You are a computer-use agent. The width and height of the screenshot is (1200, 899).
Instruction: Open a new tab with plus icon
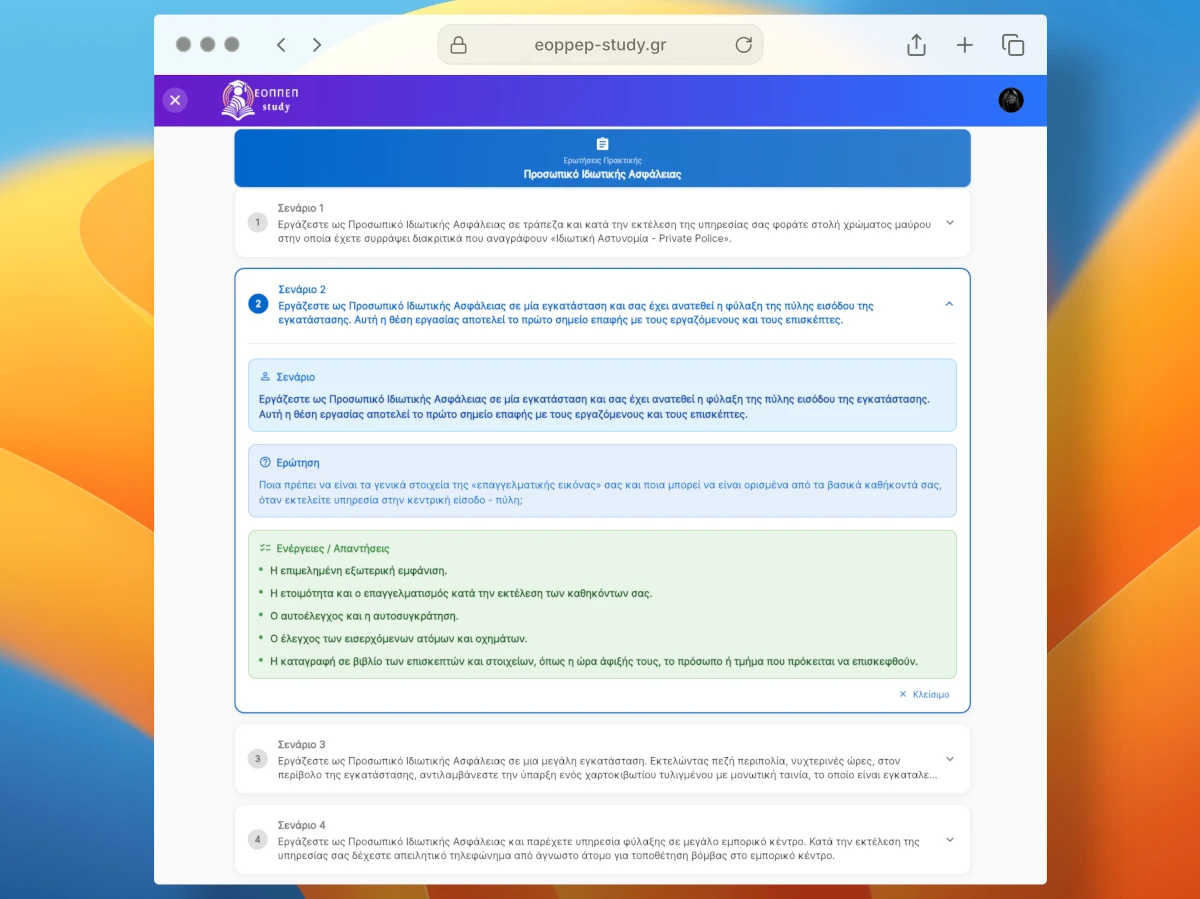pyautogui.click(x=964, y=45)
